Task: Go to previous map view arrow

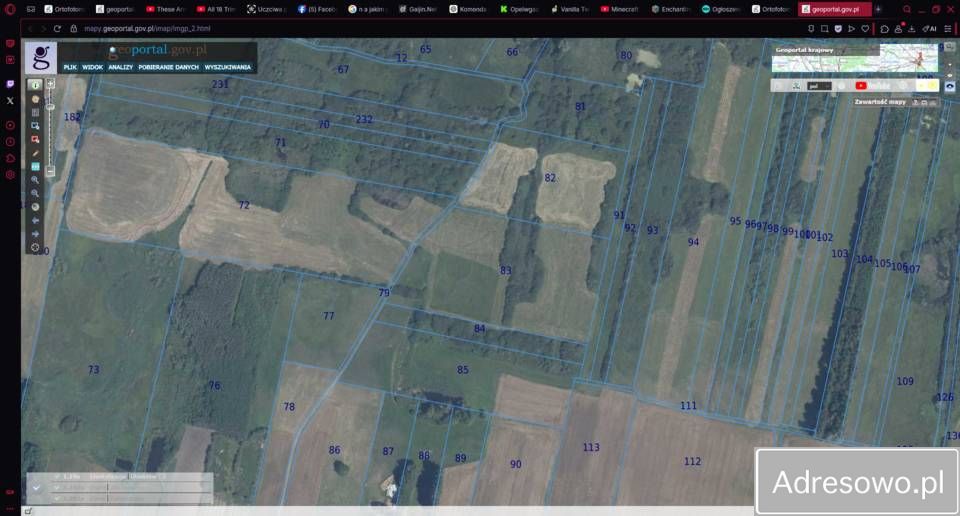Action: pyautogui.click(x=35, y=220)
